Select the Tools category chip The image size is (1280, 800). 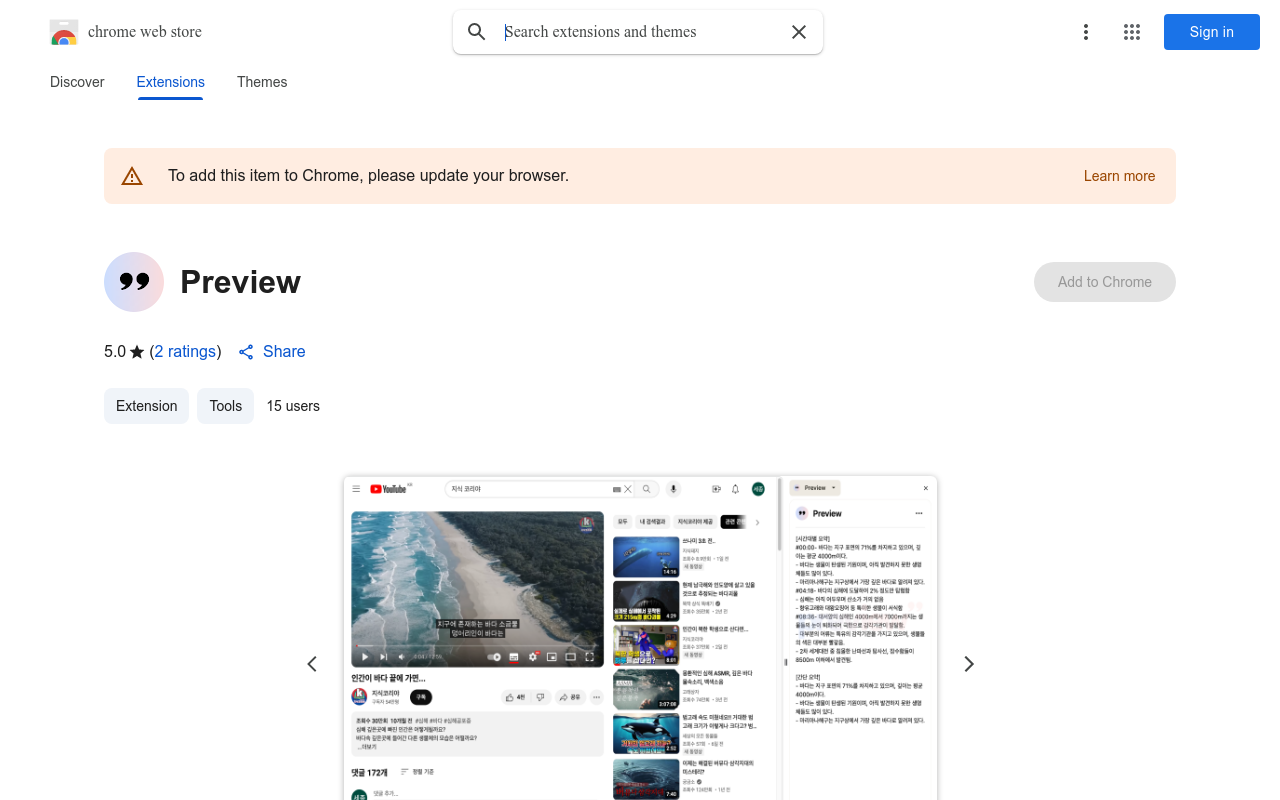point(225,406)
